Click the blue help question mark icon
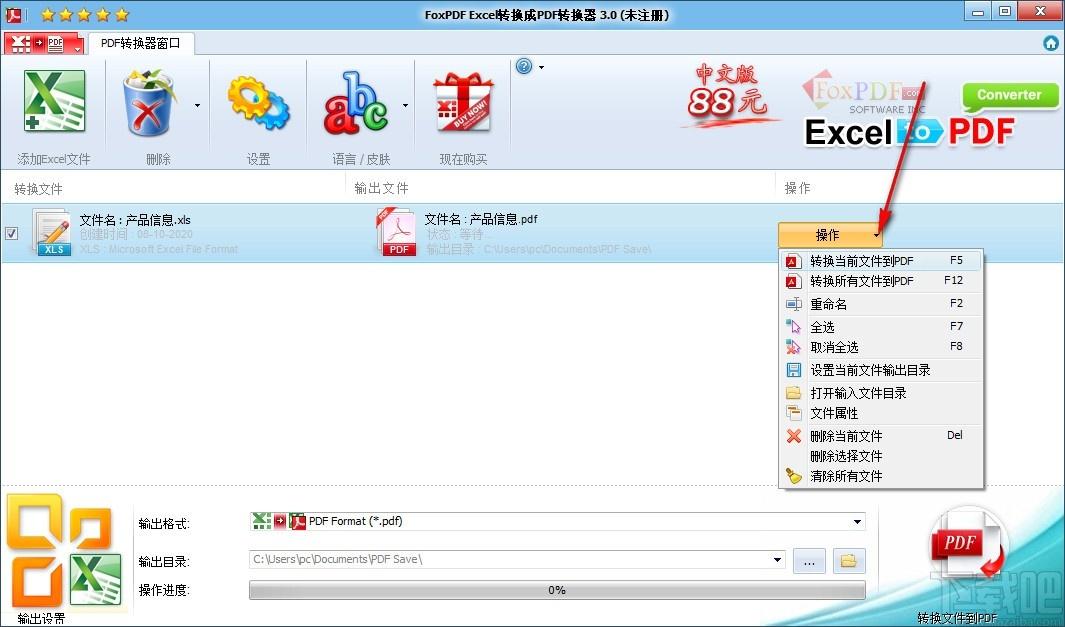This screenshot has width=1065, height=627. [524, 67]
